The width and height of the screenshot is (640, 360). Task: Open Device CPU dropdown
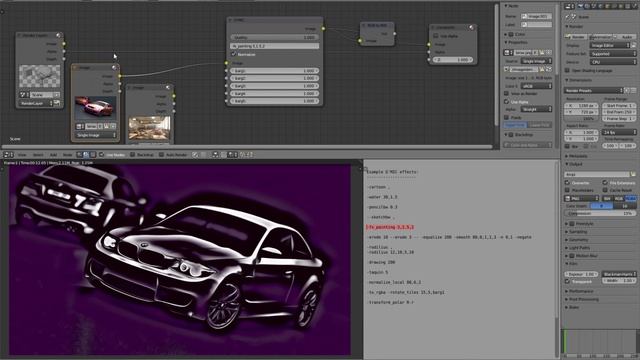coord(613,62)
